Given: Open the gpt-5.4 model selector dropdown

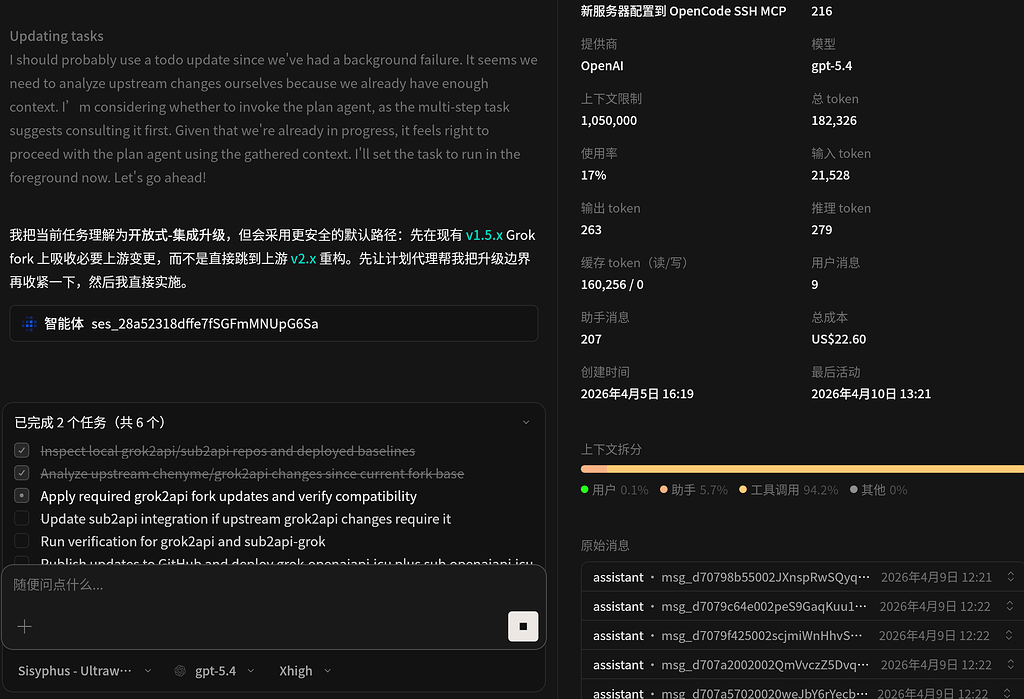Looking at the screenshot, I should click(x=215, y=671).
